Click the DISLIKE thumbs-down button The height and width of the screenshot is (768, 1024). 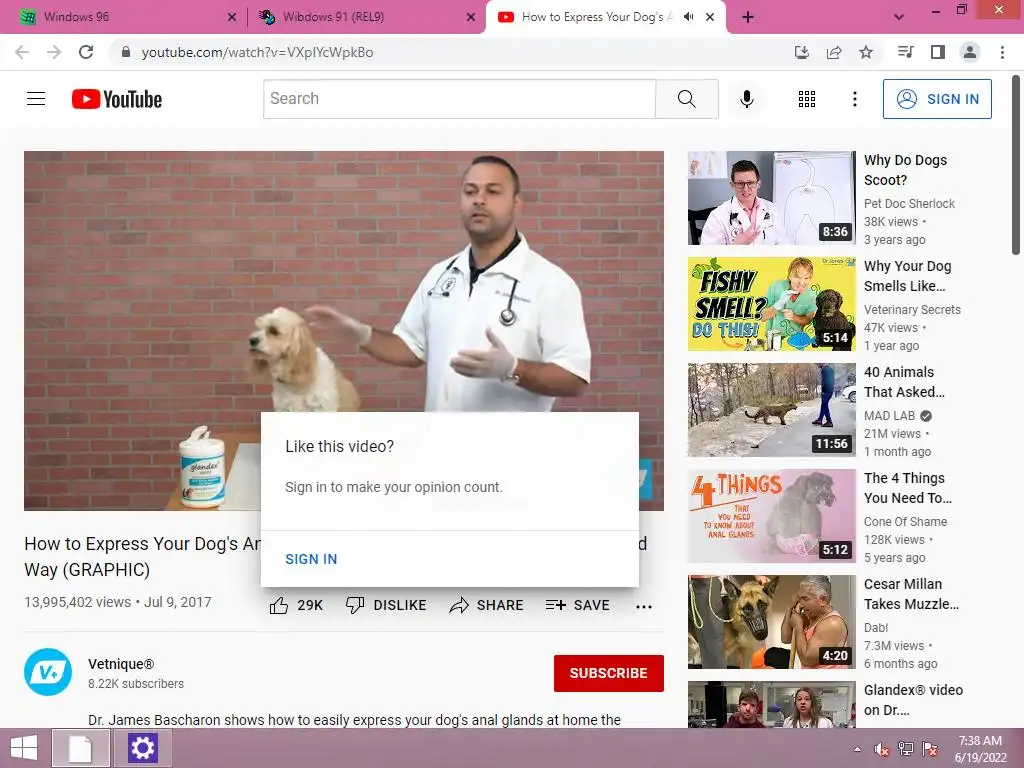(x=386, y=605)
